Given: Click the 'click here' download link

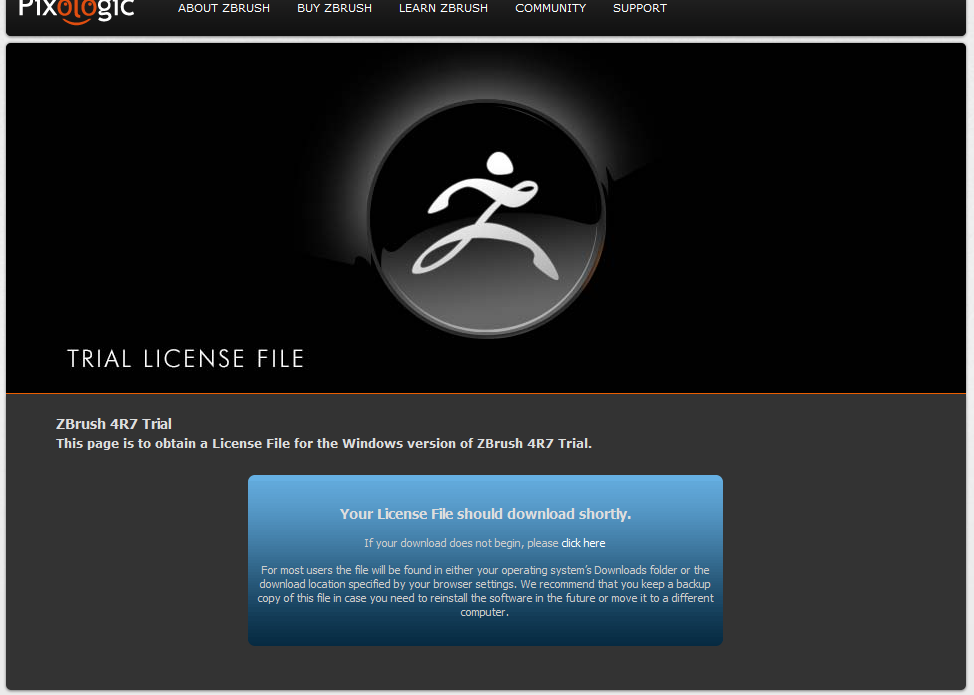Looking at the screenshot, I should 583,543.
